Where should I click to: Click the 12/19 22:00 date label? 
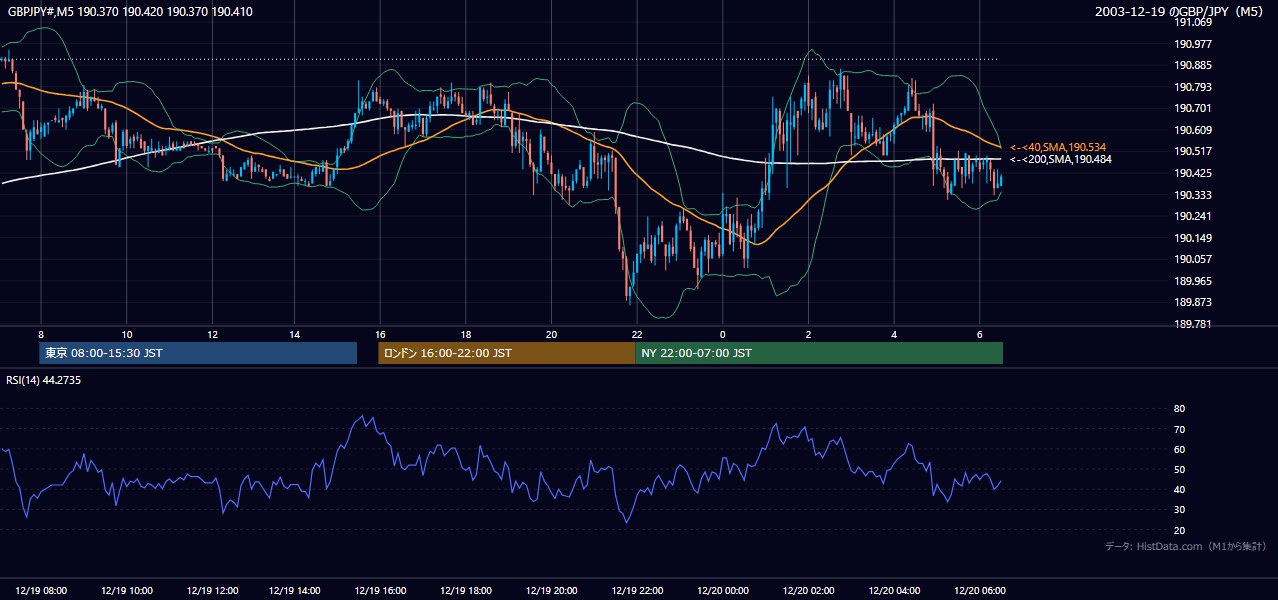coord(637,591)
